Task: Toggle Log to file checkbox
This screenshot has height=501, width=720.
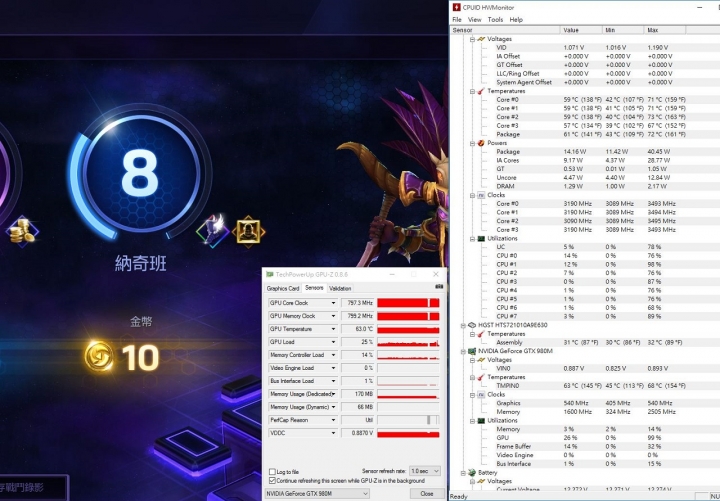Action: [x=272, y=472]
